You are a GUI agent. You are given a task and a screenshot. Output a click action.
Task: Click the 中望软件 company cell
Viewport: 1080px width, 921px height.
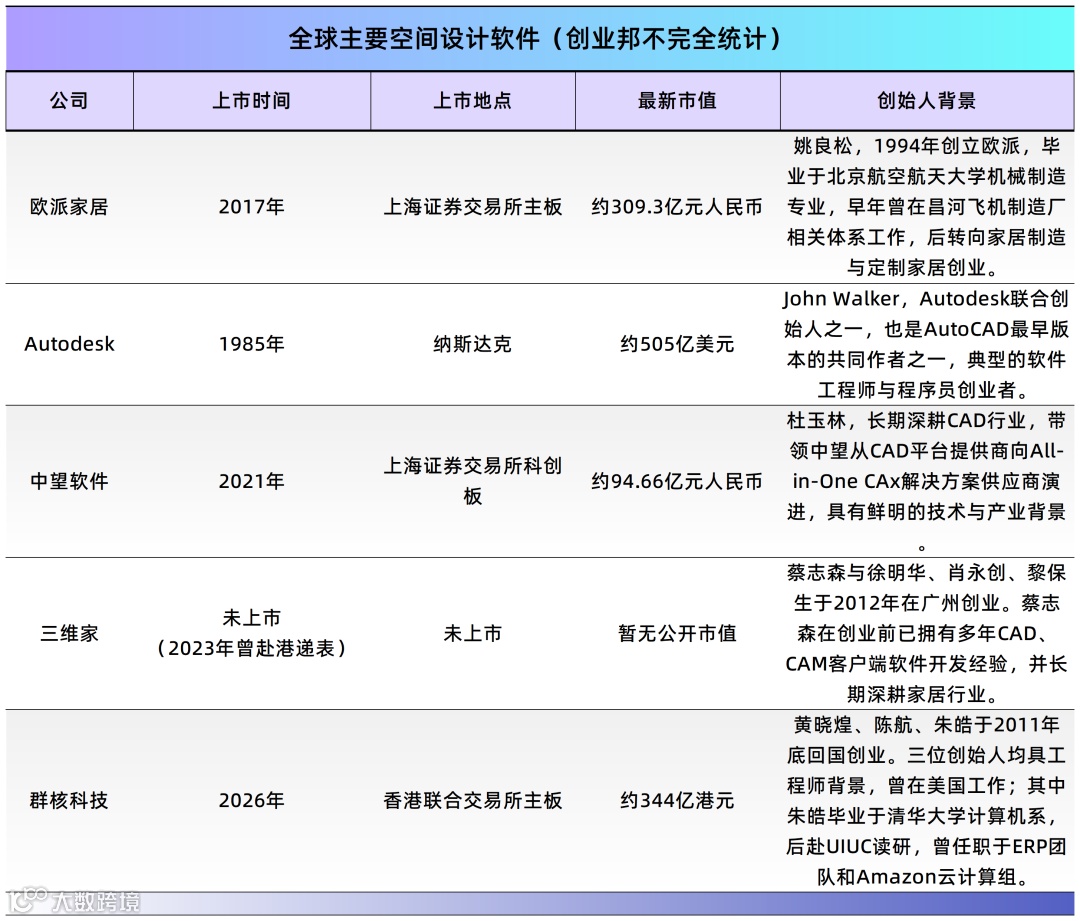click(69, 481)
